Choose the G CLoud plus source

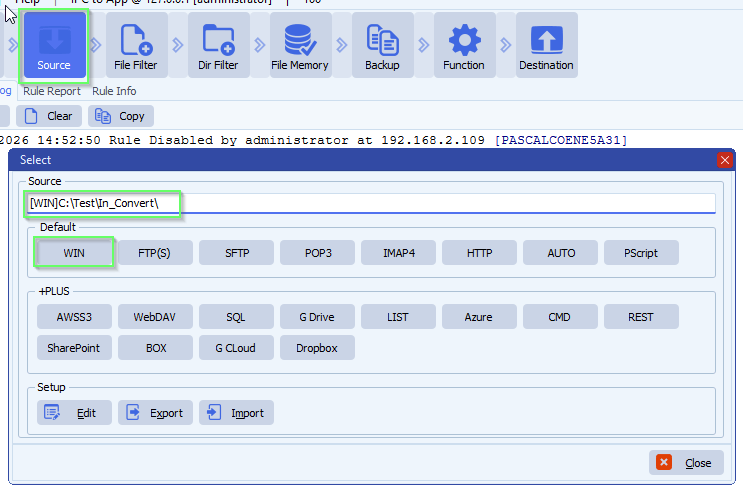[236, 347]
